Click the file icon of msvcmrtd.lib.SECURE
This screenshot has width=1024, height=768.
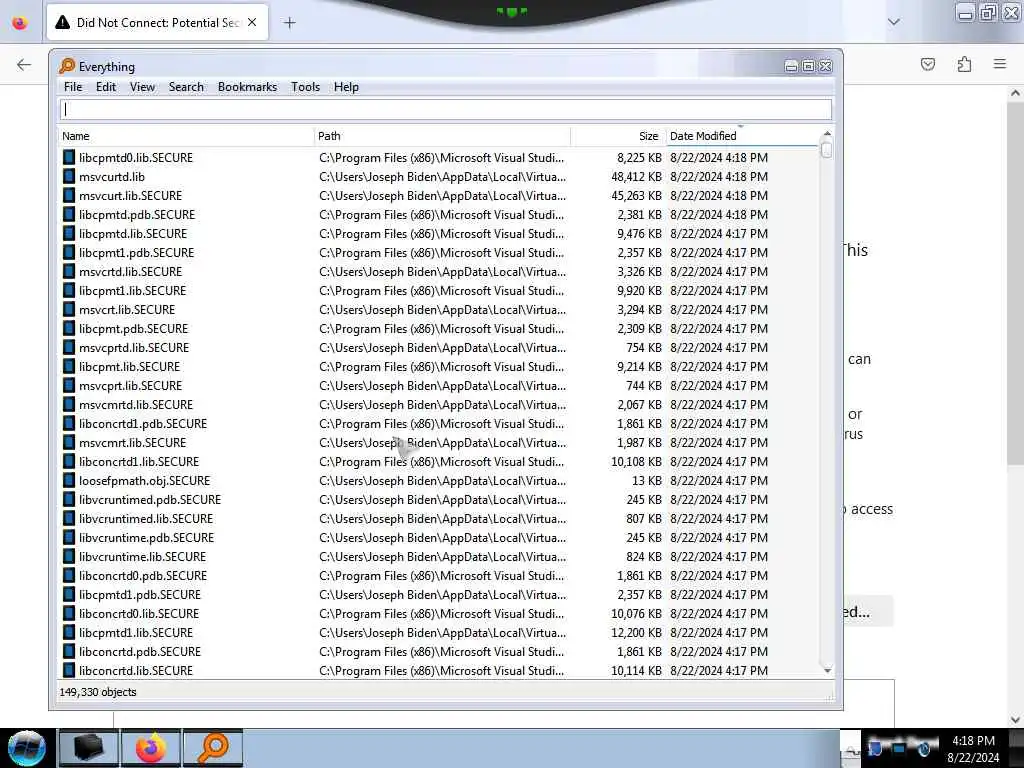click(x=69, y=404)
